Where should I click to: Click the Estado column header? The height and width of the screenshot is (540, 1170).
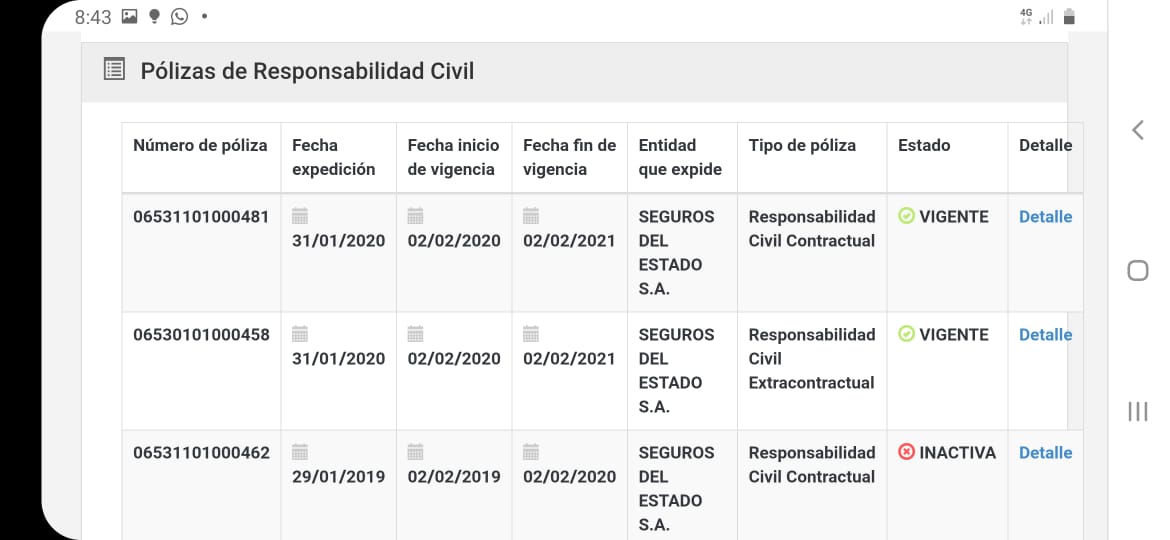(924, 145)
